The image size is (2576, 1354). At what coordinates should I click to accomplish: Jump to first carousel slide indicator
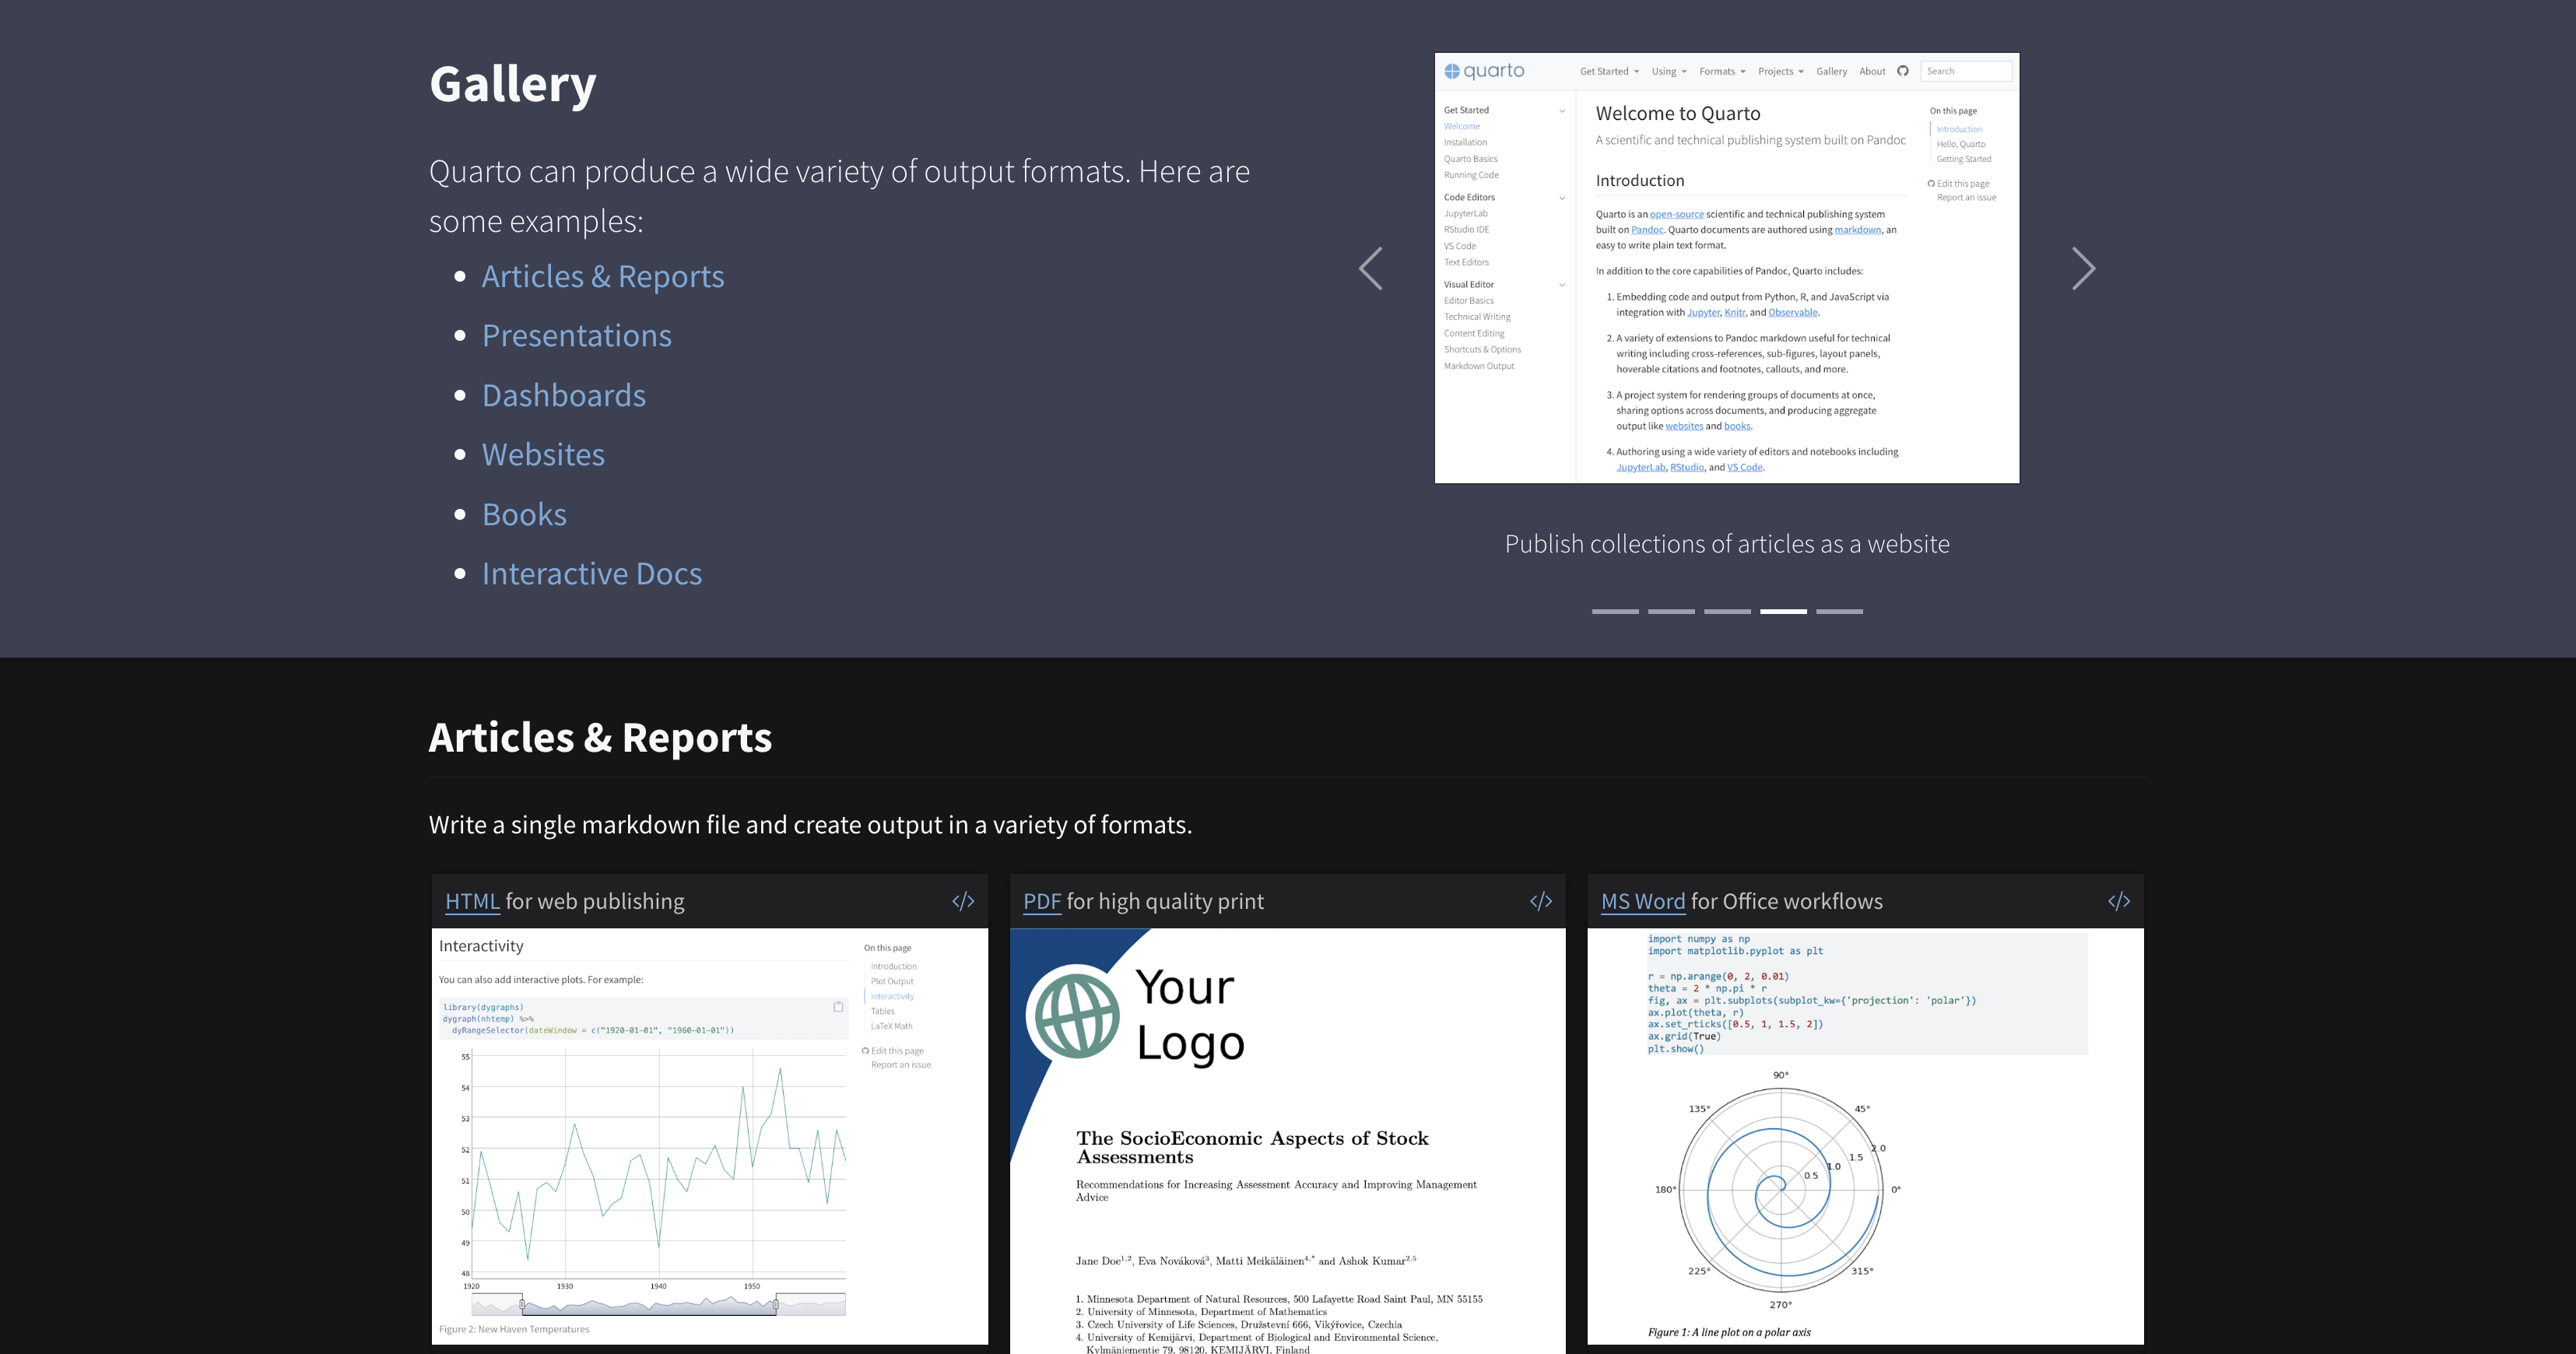click(1615, 611)
